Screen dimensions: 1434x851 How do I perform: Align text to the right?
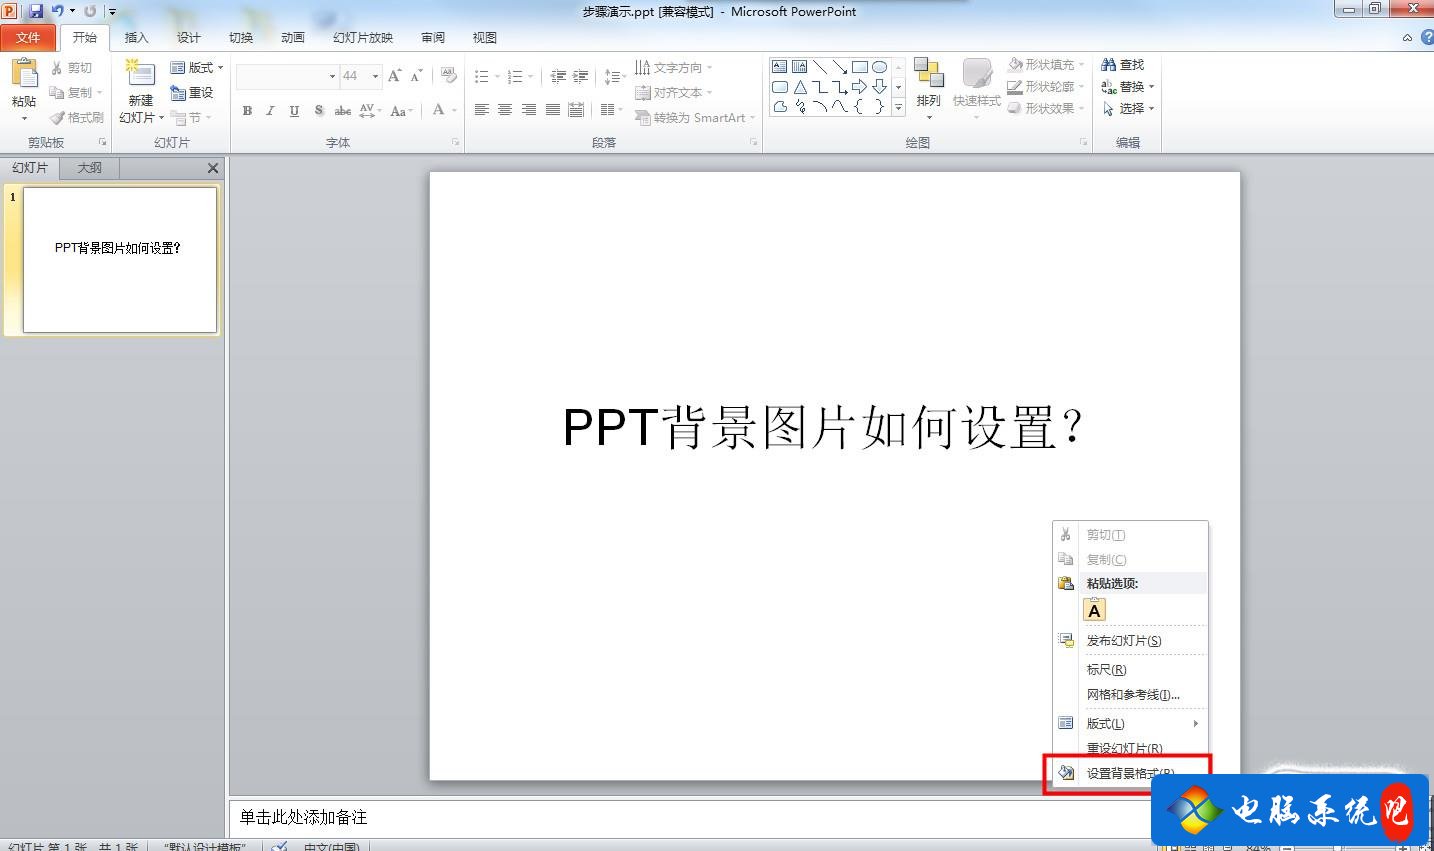[x=528, y=110]
